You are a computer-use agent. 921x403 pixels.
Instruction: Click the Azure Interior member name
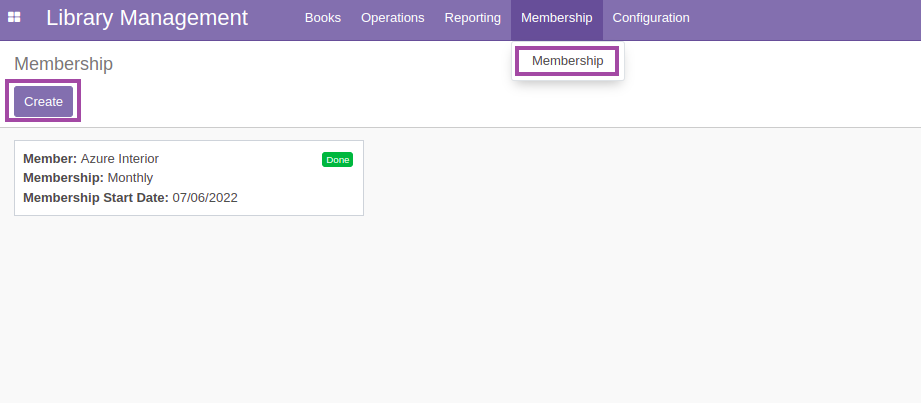(x=120, y=159)
